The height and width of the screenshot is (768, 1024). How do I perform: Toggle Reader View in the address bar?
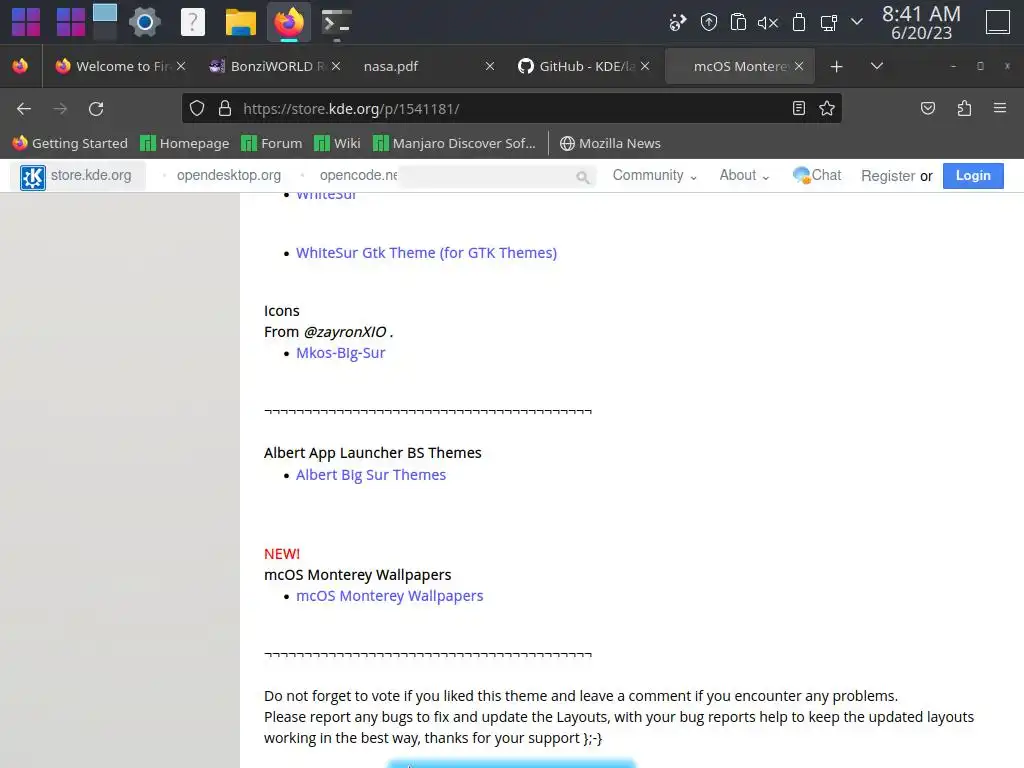(799, 108)
